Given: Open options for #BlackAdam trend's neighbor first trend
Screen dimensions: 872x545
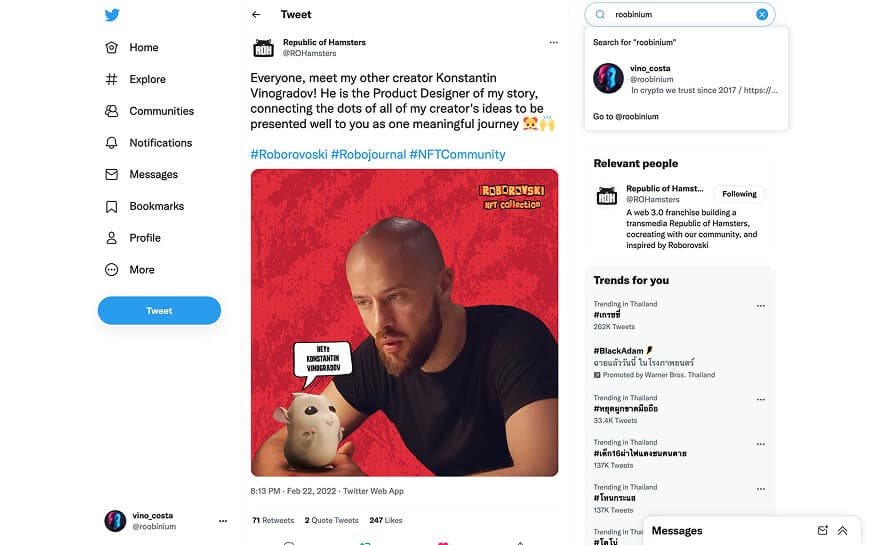Looking at the screenshot, I should click(x=760, y=305).
